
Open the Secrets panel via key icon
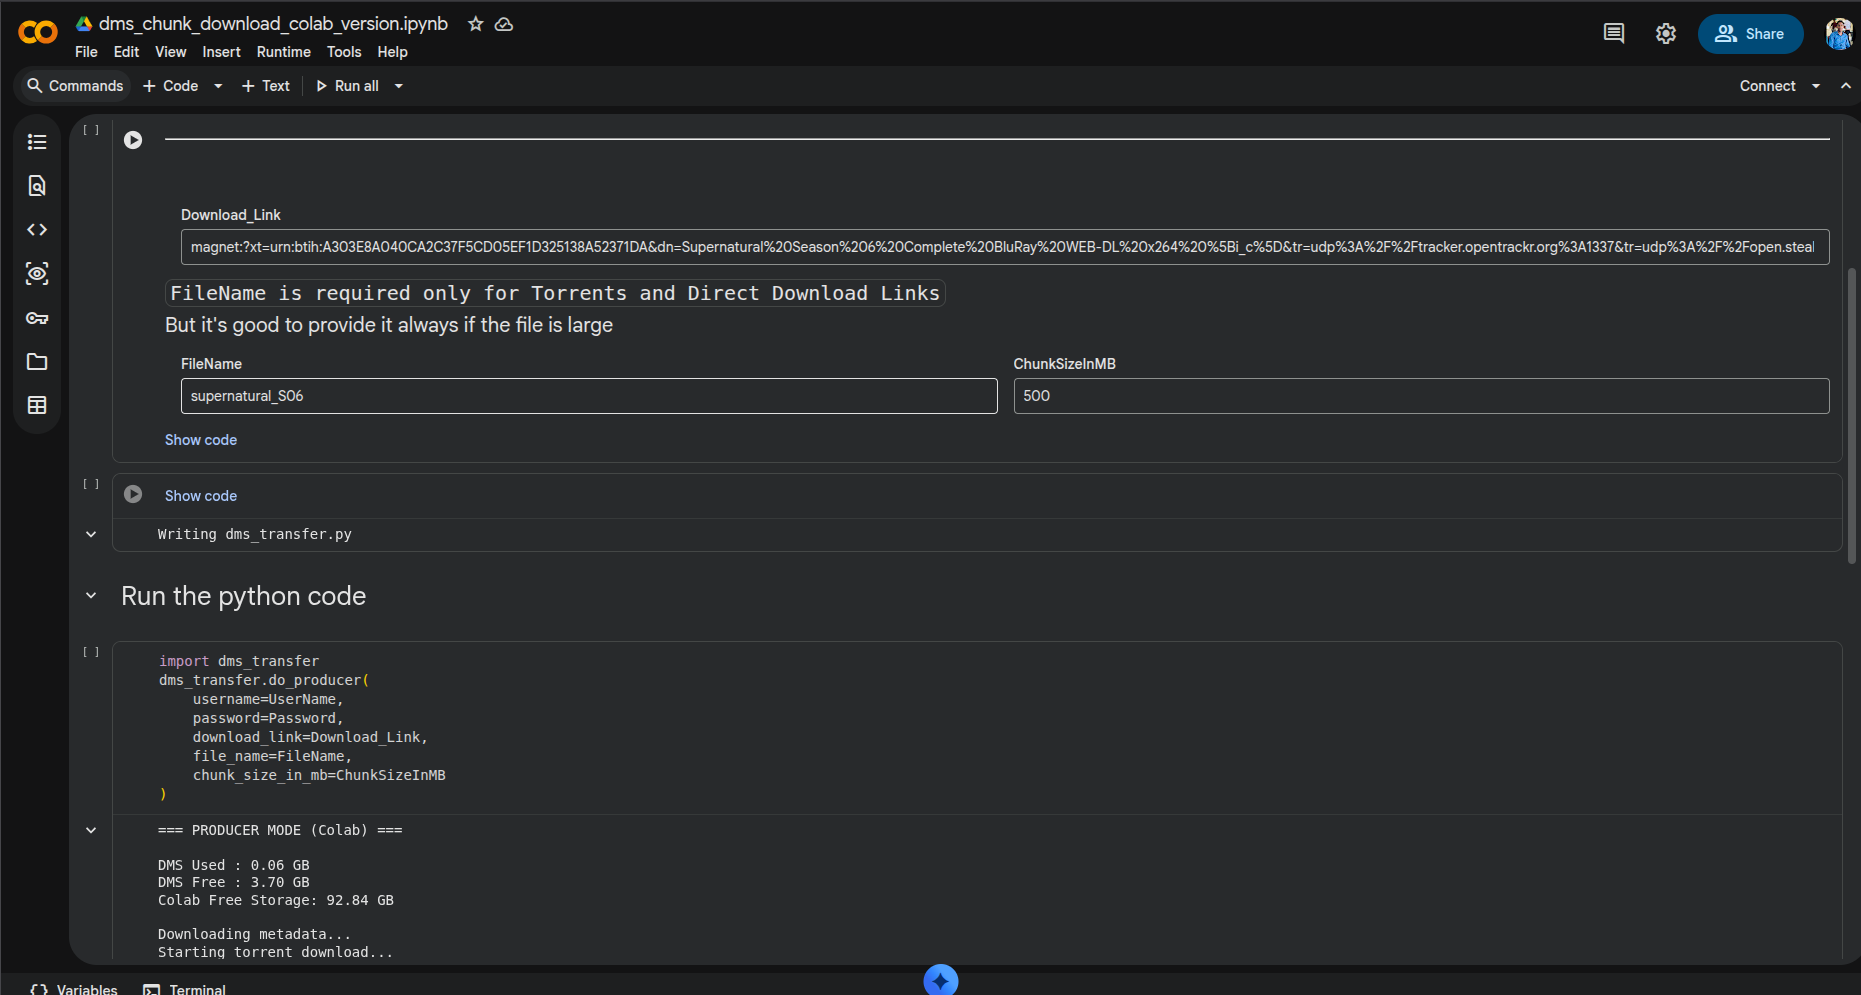(x=37, y=318)
